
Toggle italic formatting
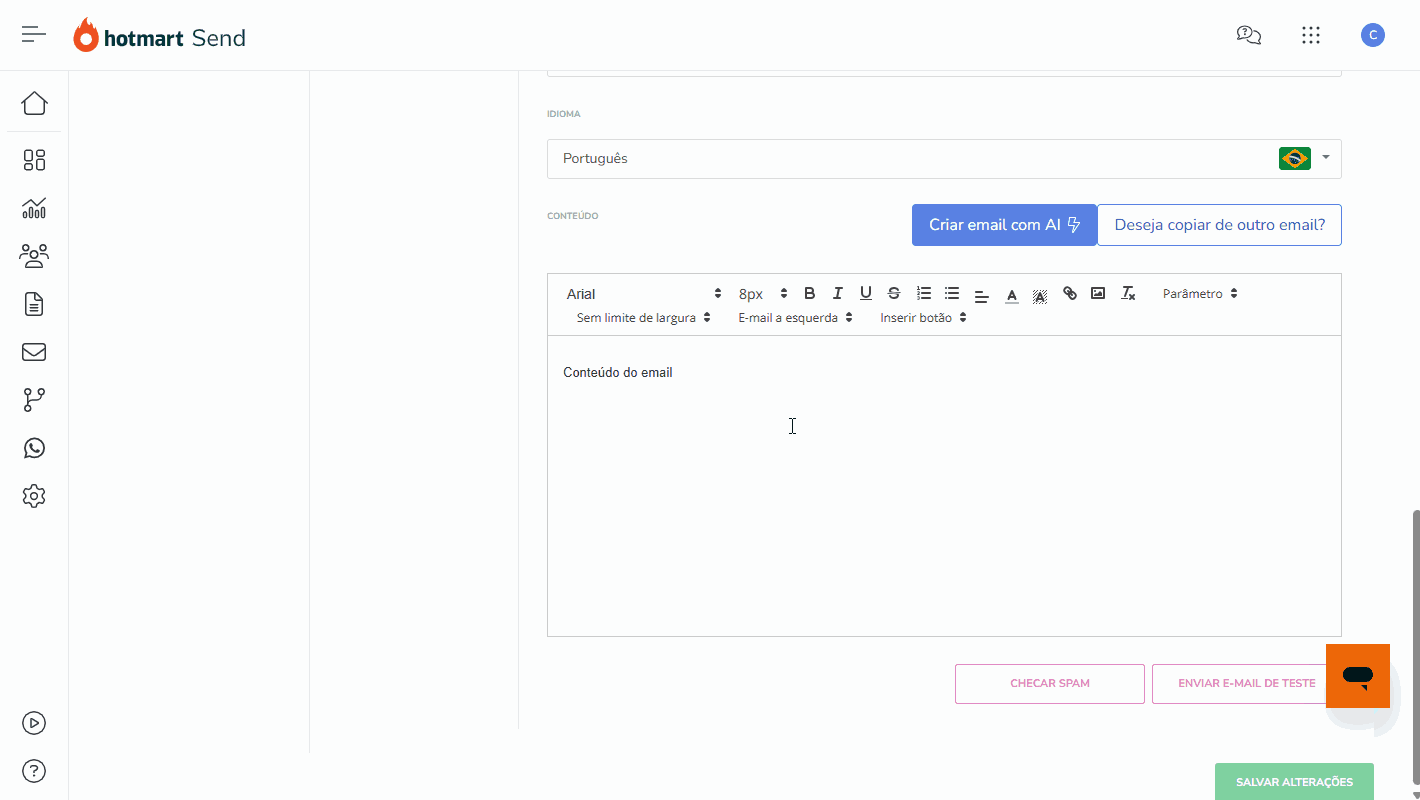click(838, 294)
